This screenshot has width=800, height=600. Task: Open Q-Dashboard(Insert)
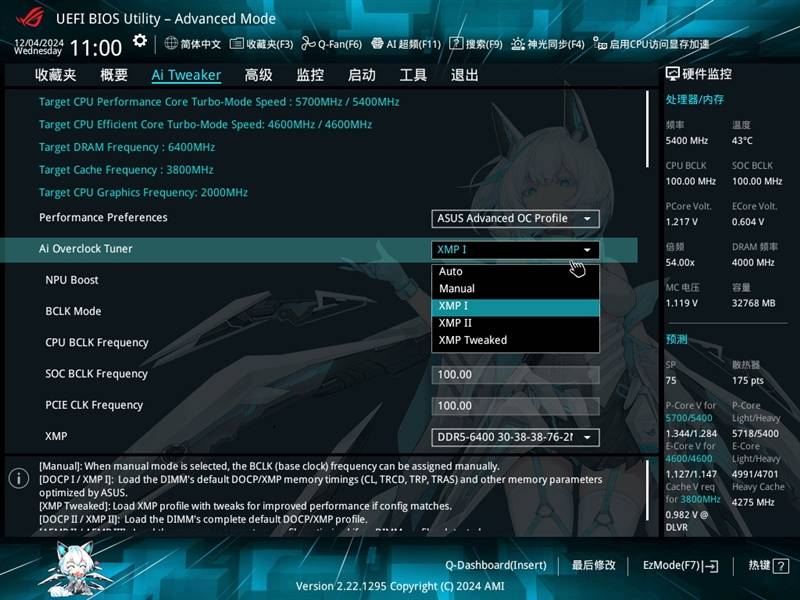[496, 566]
